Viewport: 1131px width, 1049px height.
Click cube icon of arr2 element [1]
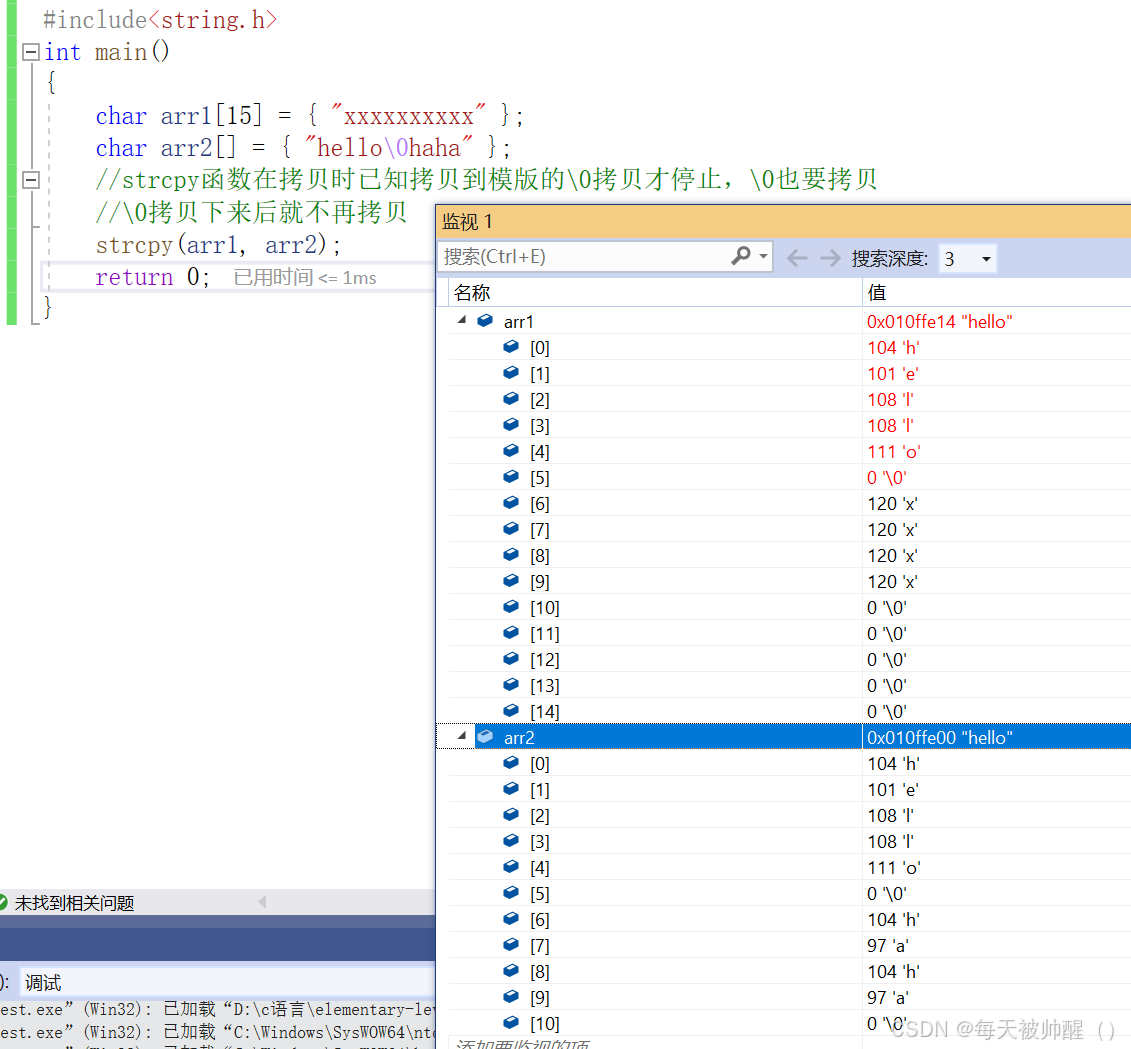[x=511, y=789]
